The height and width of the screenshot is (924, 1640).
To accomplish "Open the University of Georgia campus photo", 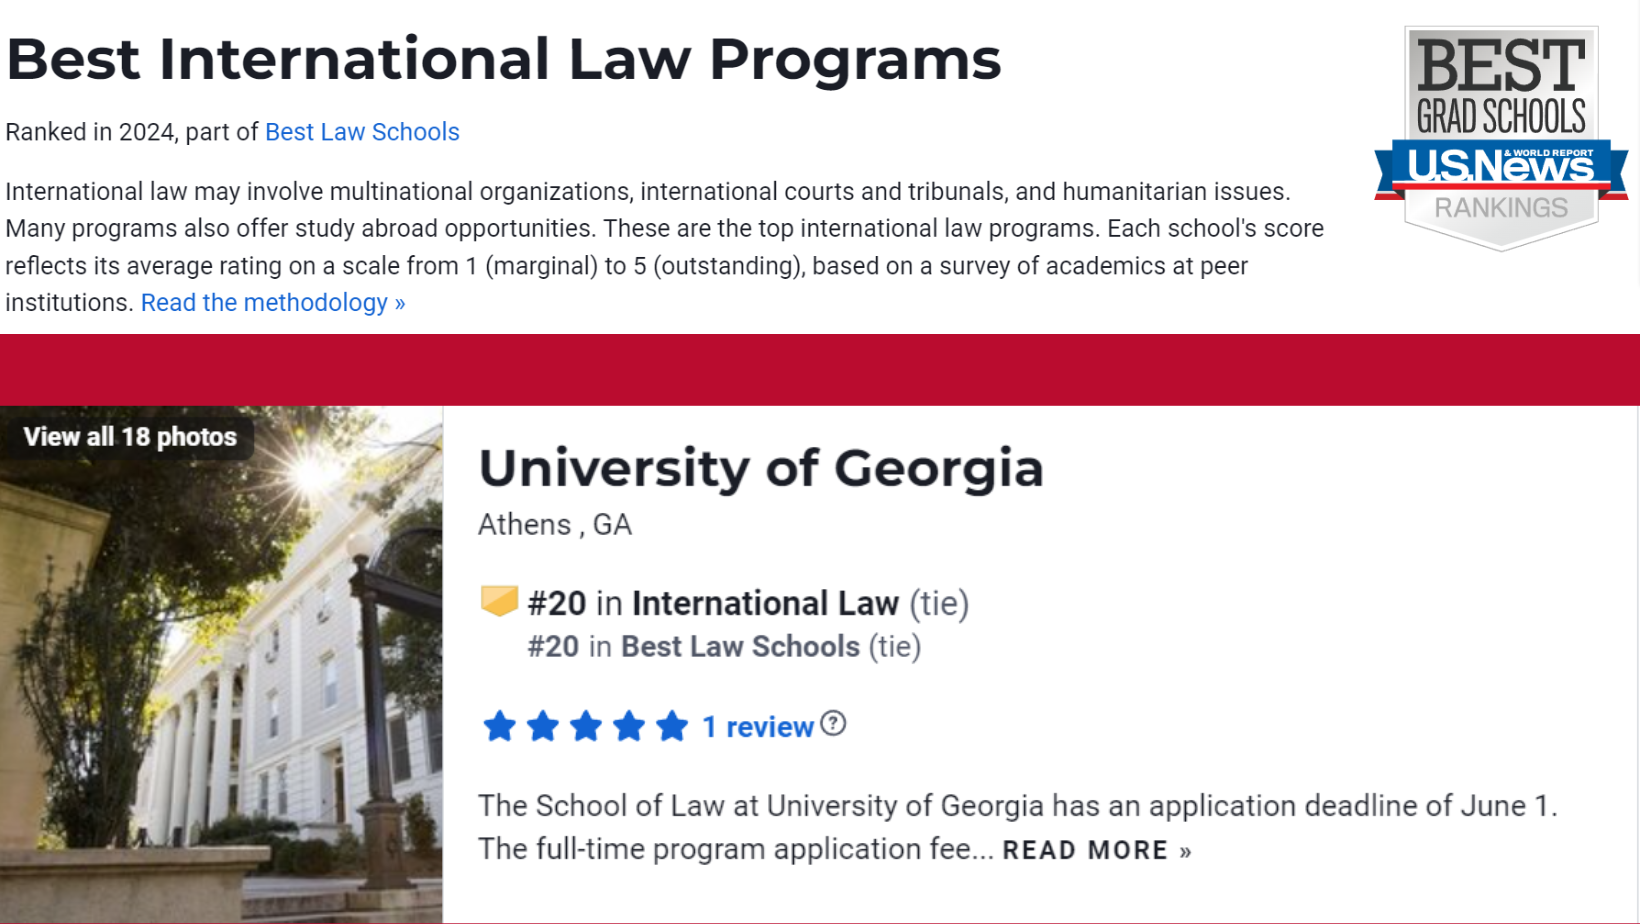I will (220, 665).
